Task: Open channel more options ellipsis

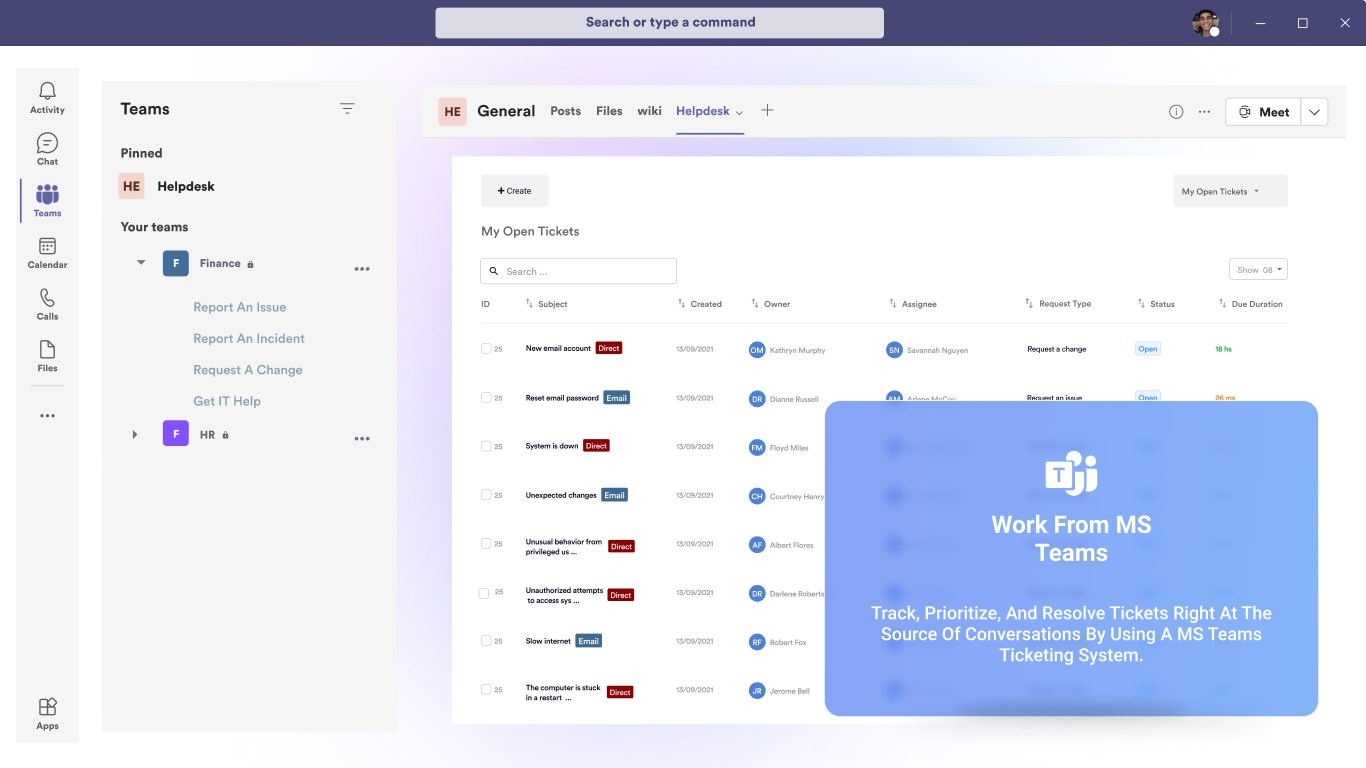Action: 1204,112
